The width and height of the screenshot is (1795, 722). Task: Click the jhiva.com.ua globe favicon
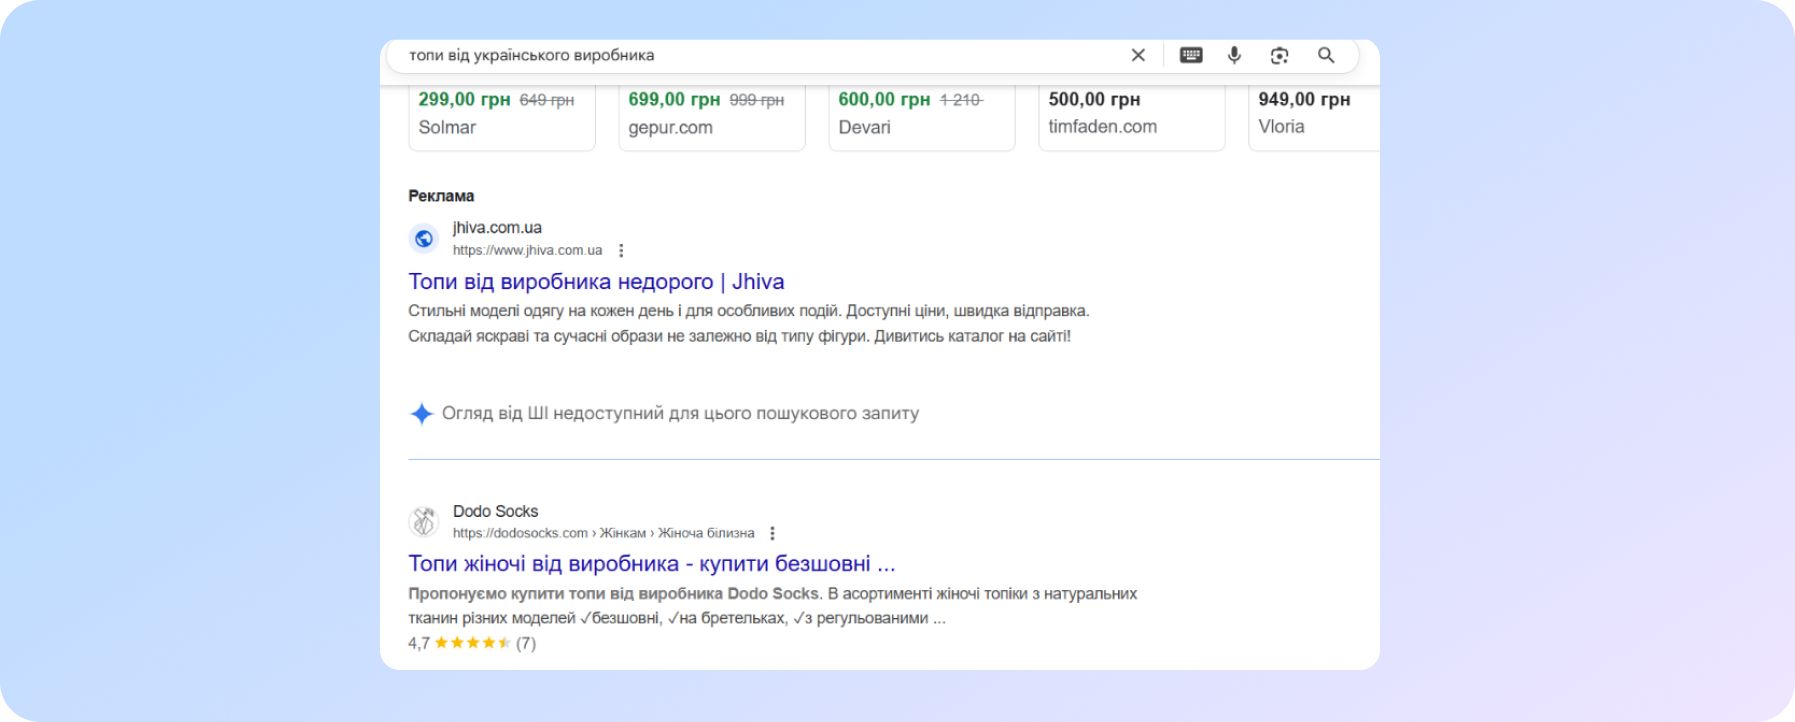coord(424,239)
